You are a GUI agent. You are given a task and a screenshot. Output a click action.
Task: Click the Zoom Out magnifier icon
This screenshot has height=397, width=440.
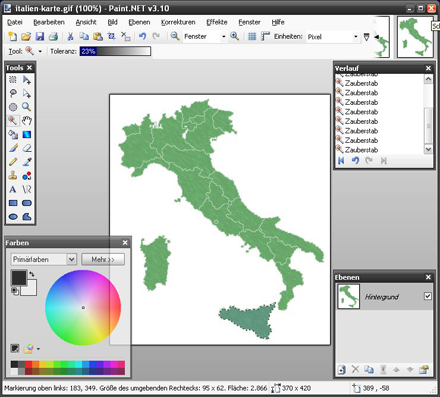click(175, 36)
